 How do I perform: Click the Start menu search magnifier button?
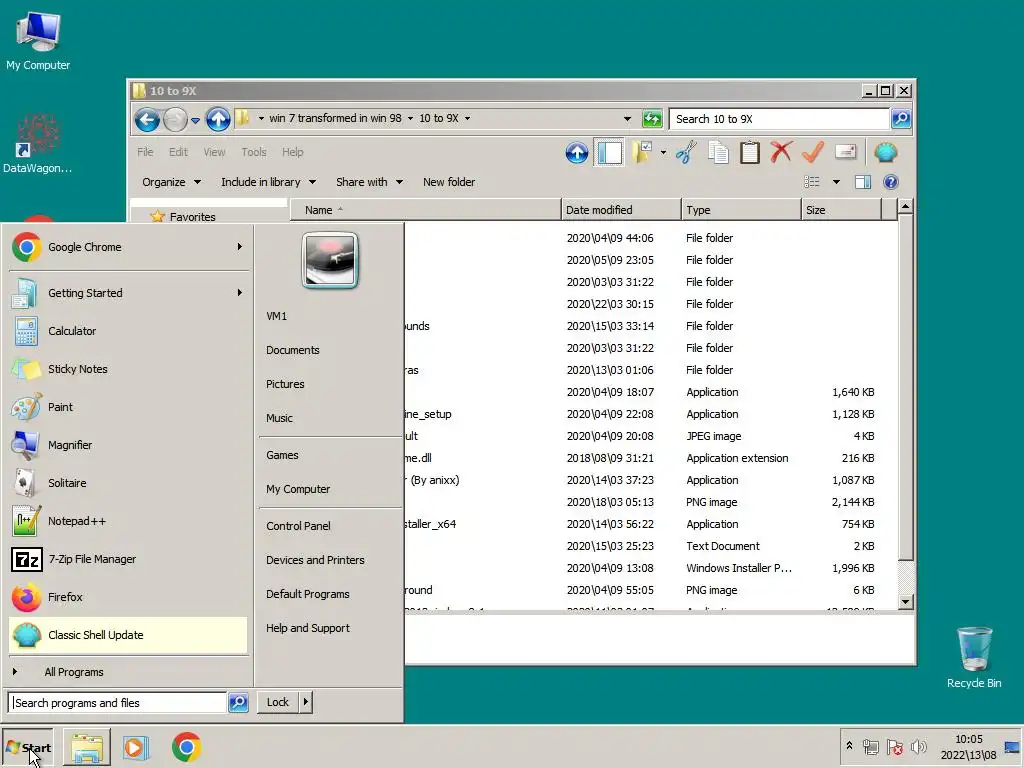coord(238,703)
